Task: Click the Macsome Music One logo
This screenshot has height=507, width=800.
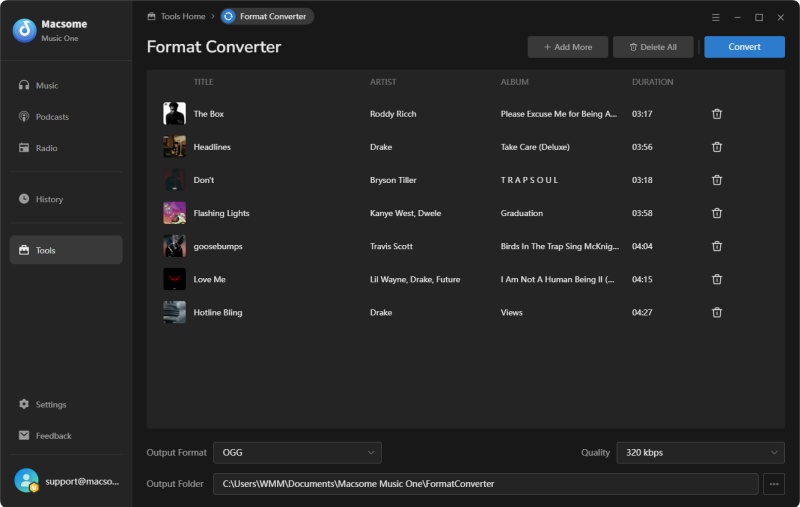Action: coord(24,31)
